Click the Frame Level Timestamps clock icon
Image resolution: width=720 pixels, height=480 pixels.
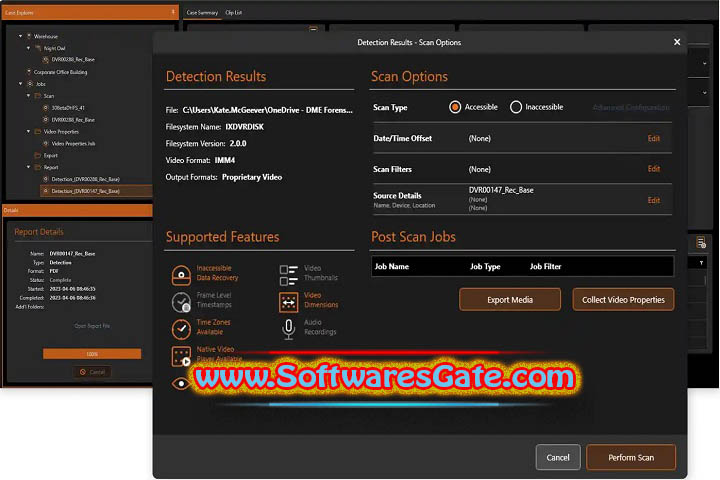[x=181, y=302]
